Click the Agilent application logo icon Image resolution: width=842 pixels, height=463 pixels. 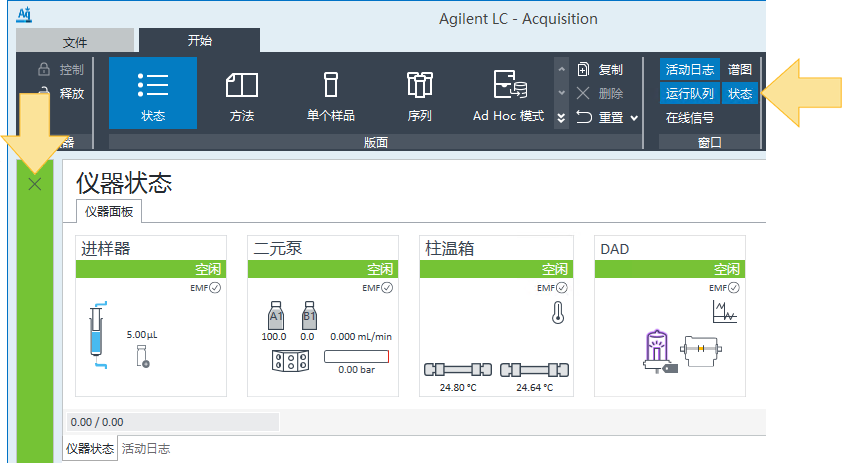click(24, 14)
